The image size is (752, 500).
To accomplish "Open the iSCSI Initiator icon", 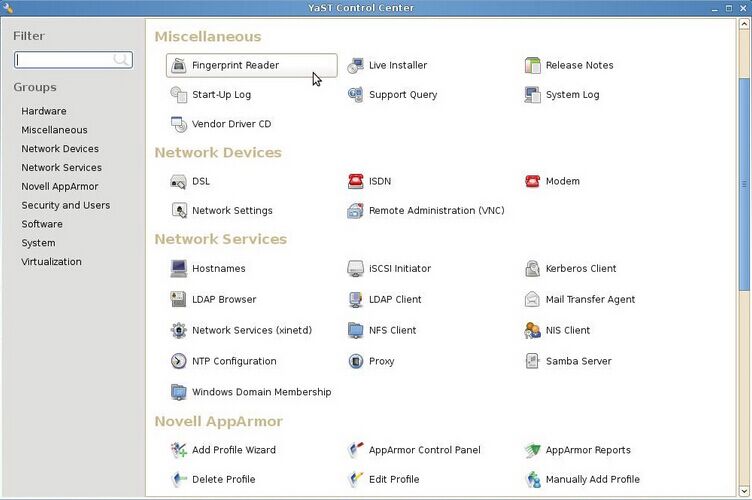I will point(355,268).
